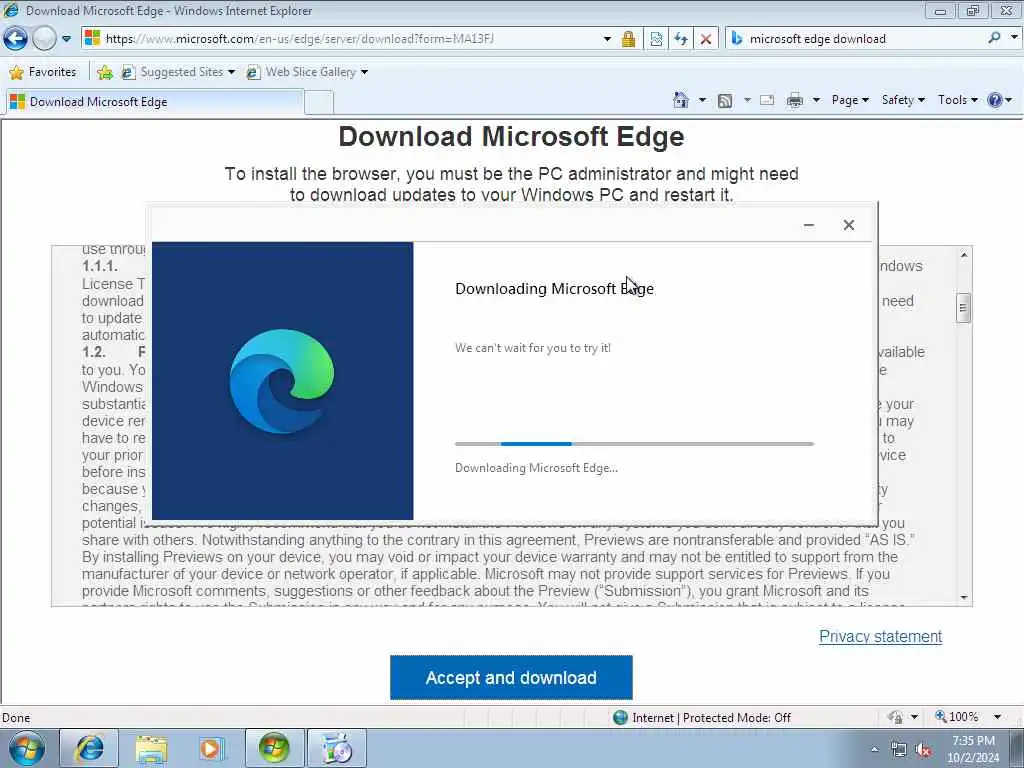The height and width of the screenshot is (768, 1024).
Task: Expand the address bar autocomplete dropdown
Action: pyautogui.click(x=607, y=39)
